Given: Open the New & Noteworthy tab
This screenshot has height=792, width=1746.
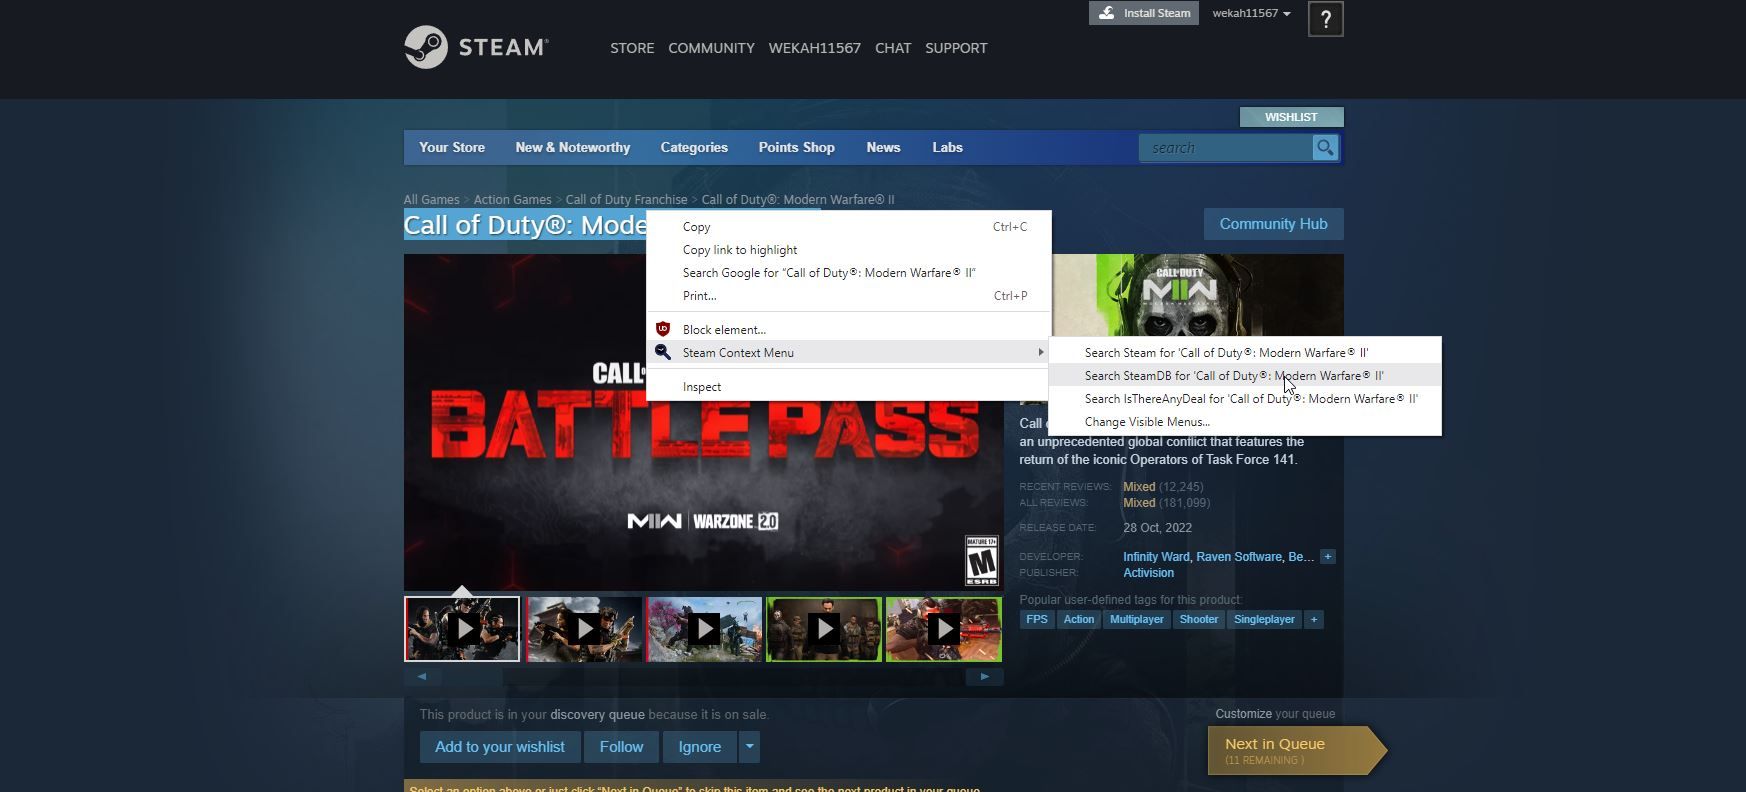Looking at the screenshot, I should pyautogui.click(x=573, y=148).
